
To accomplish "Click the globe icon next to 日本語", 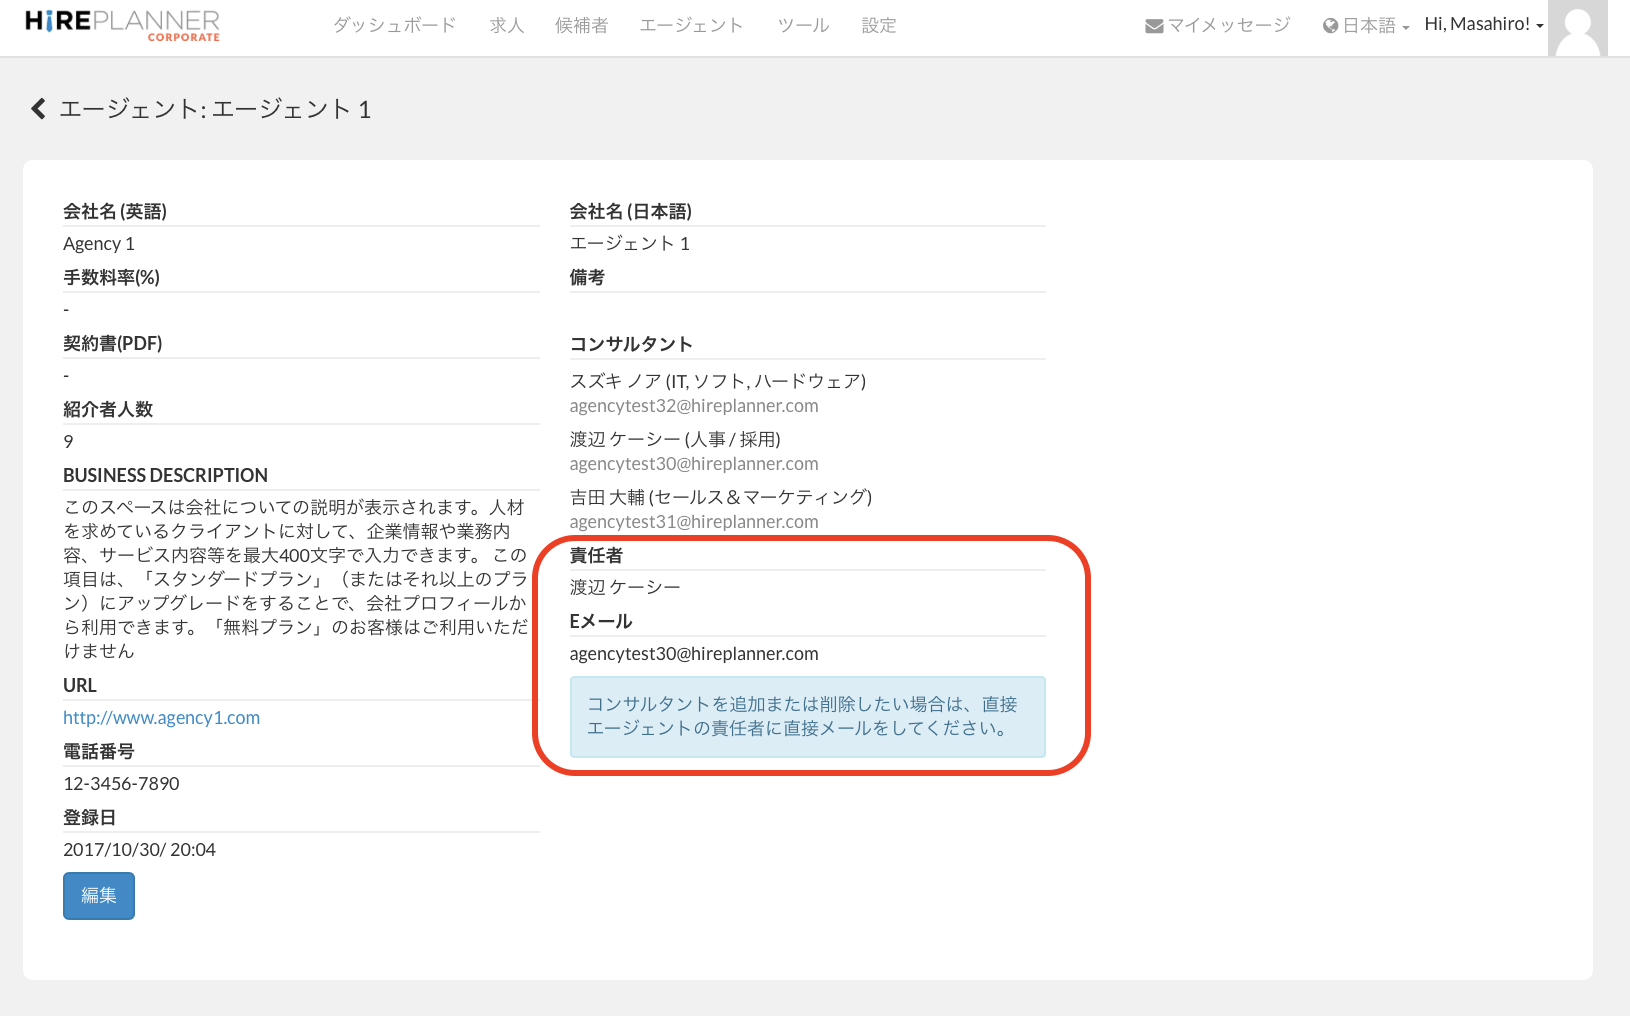I will pos(1330,26).
